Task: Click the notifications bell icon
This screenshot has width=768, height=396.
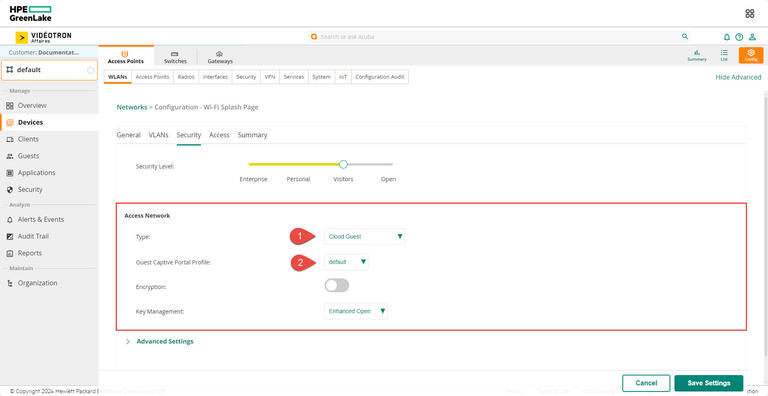Action: pyautogui.click(x=727, y=37)
